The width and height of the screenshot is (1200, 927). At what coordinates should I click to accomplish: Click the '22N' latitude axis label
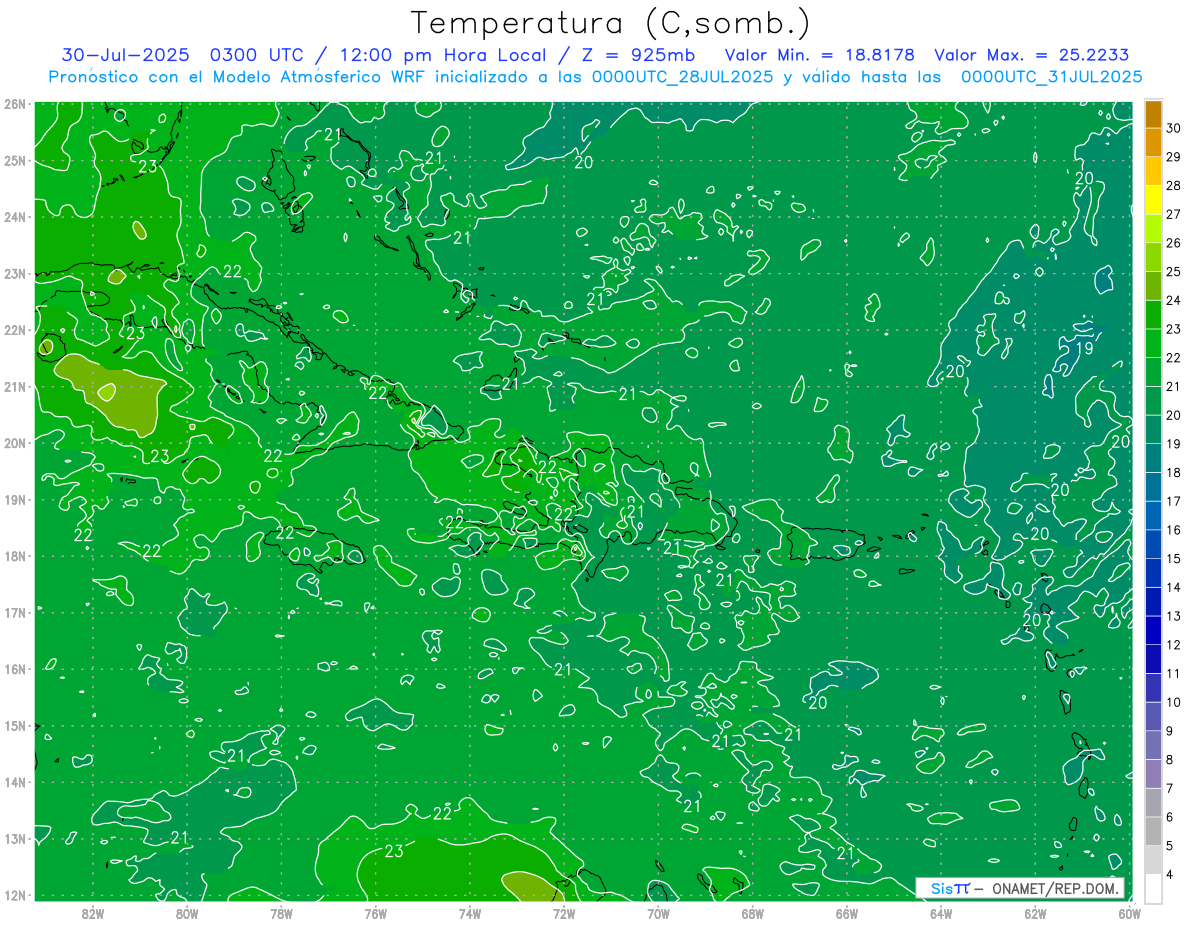pyautogui.click(x=15, y=330)
